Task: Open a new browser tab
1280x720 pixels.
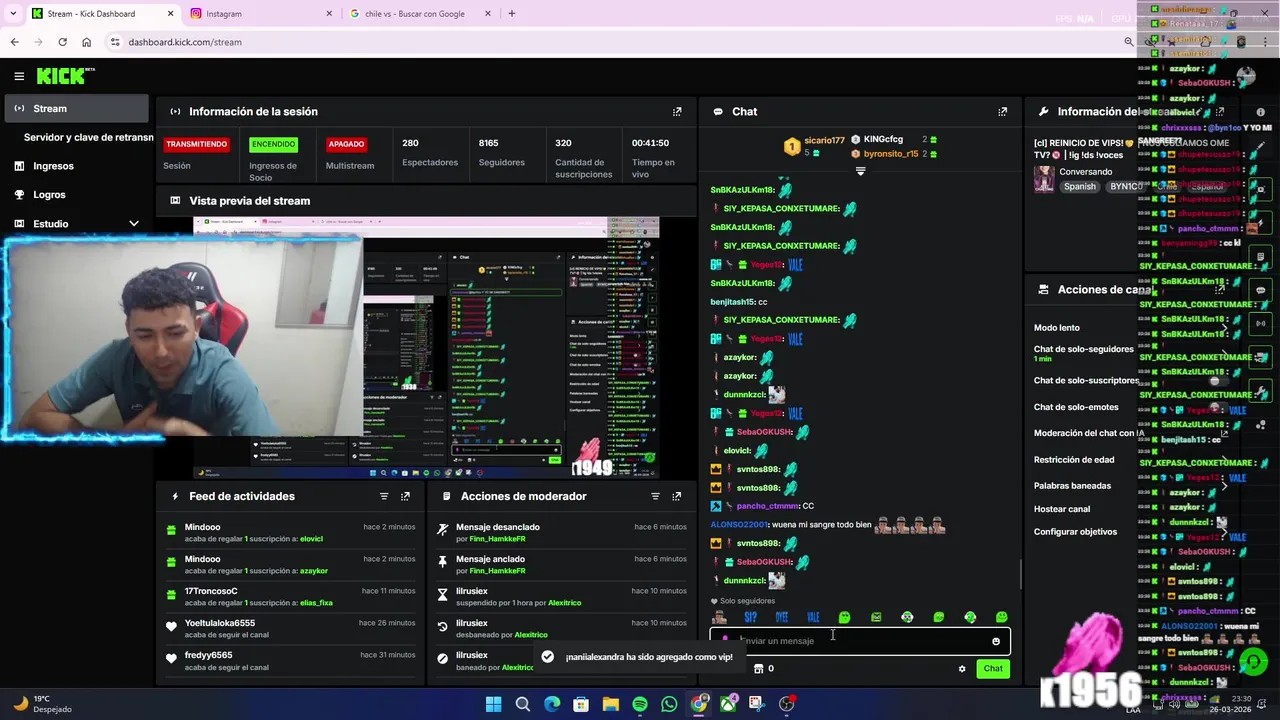Action: 512,14
